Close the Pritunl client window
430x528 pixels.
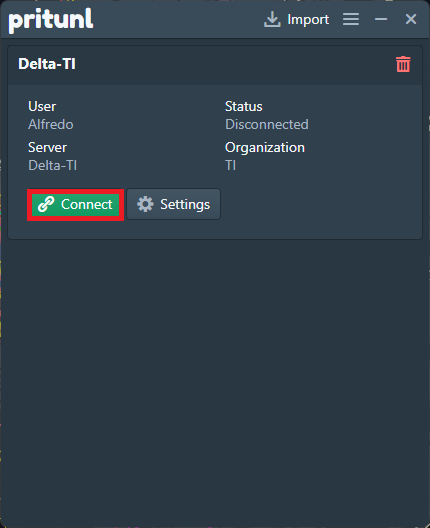pos(411,19)
